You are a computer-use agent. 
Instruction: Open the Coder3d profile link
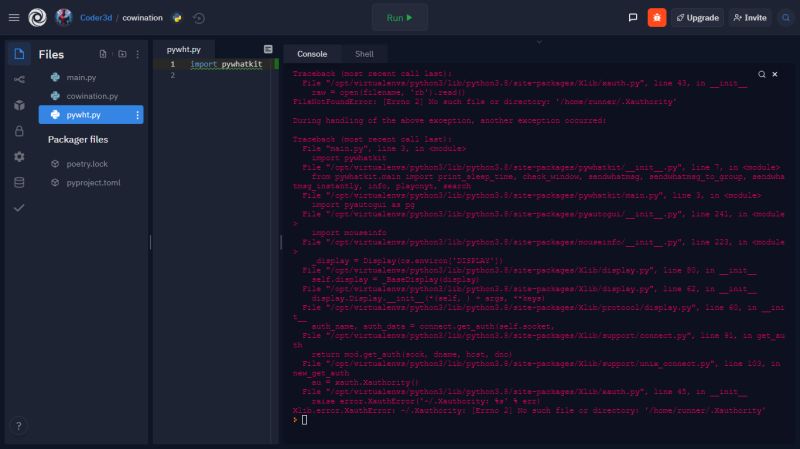[96, 18]
